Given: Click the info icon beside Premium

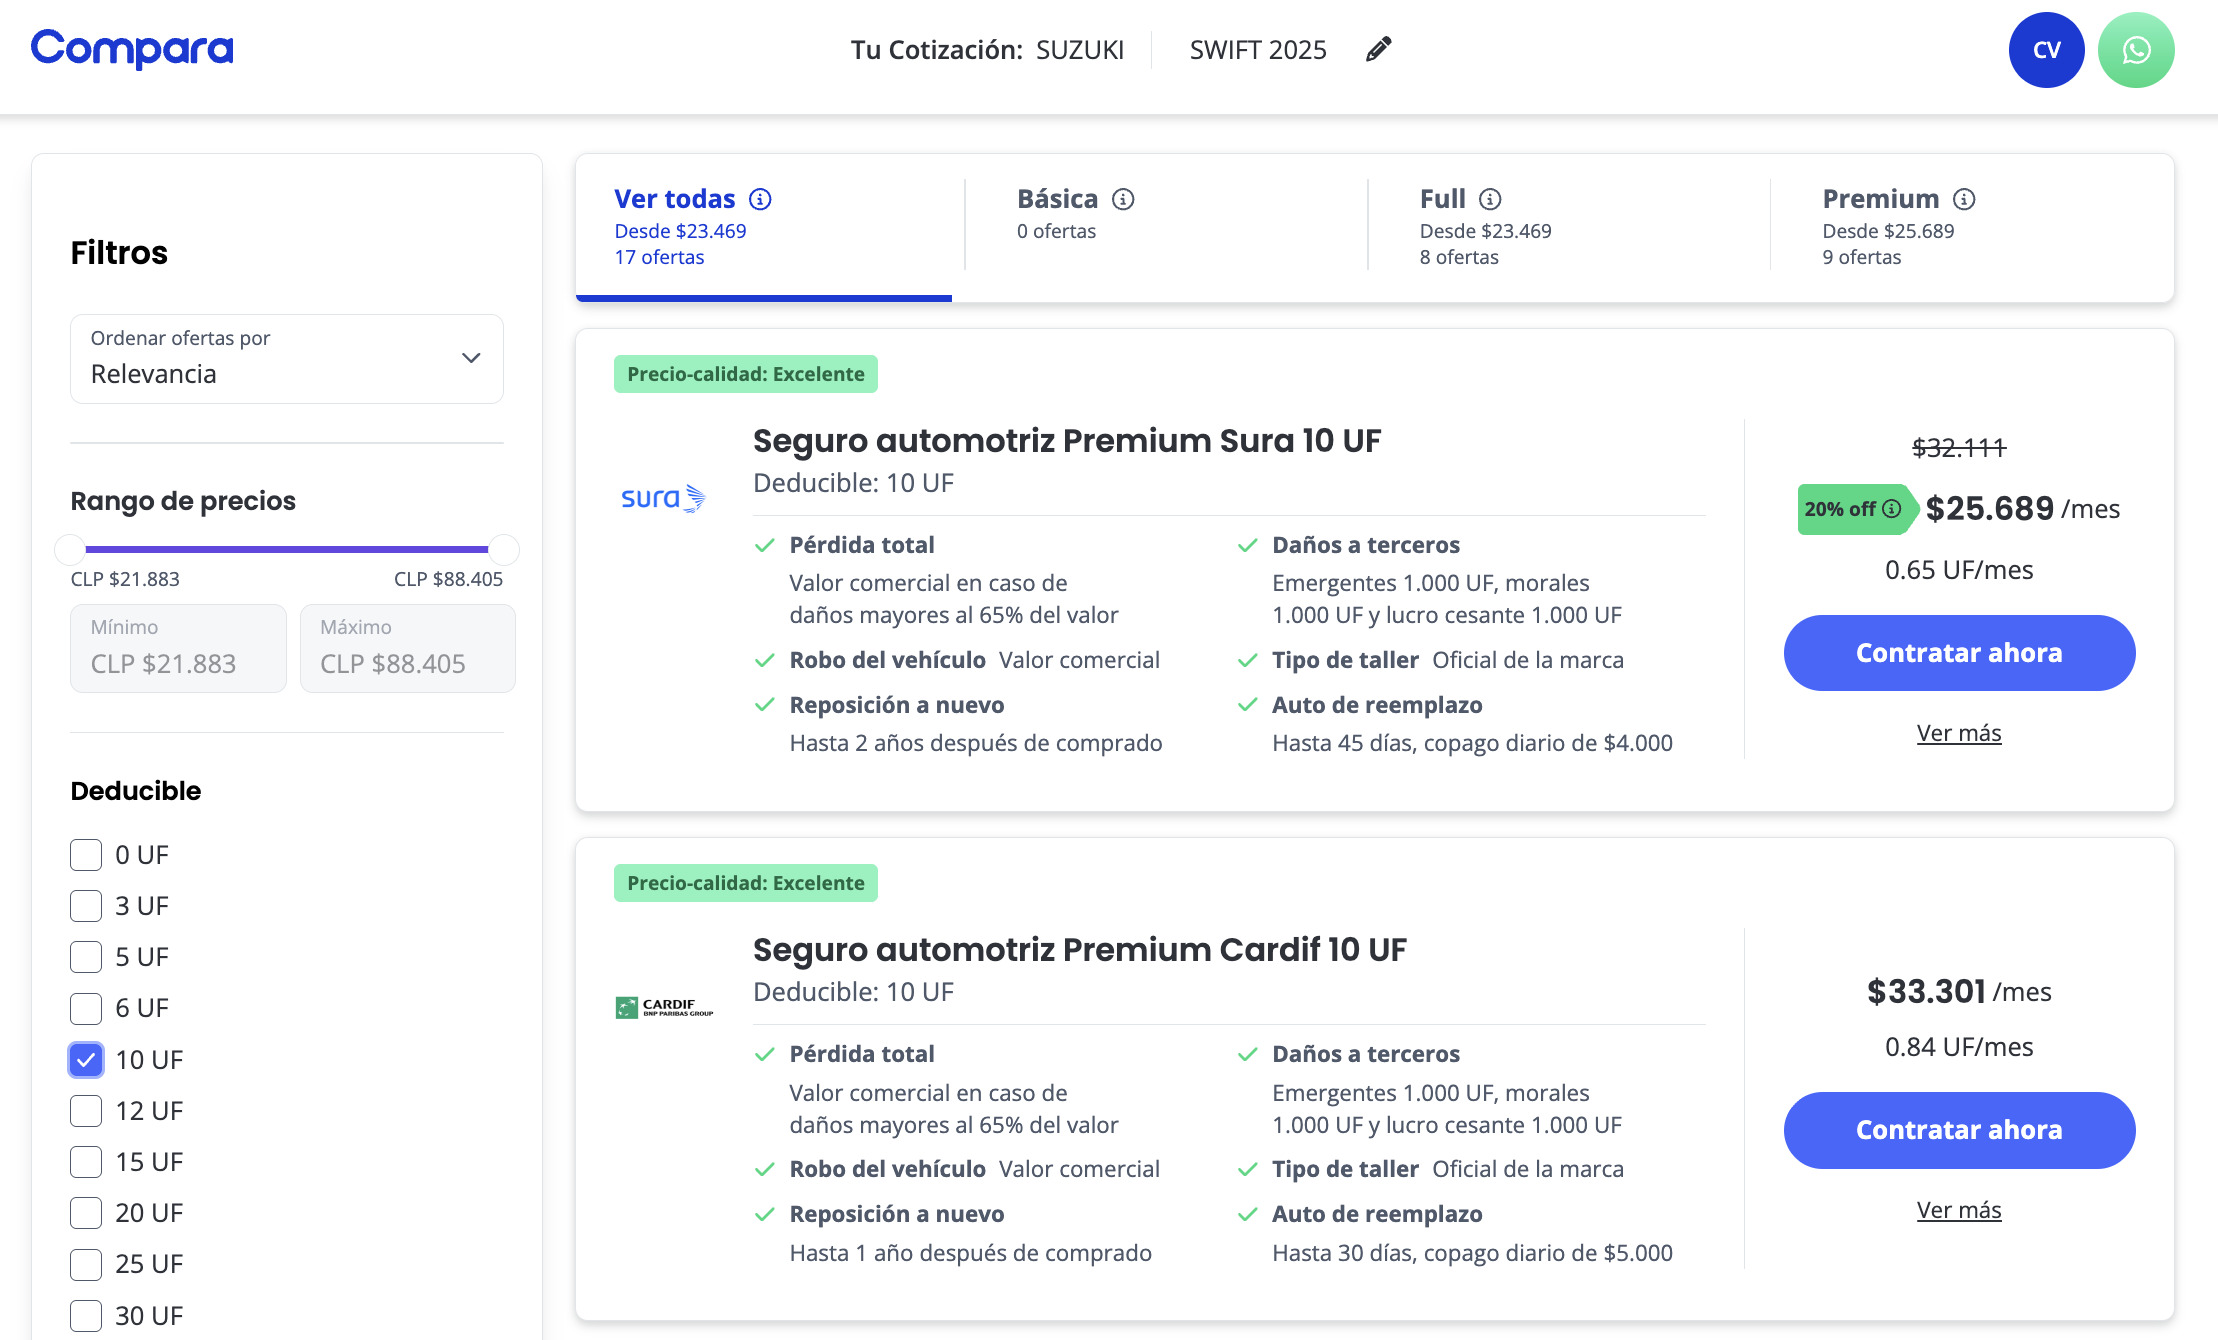Looking at the screenshot, I should click(1964, 199).
